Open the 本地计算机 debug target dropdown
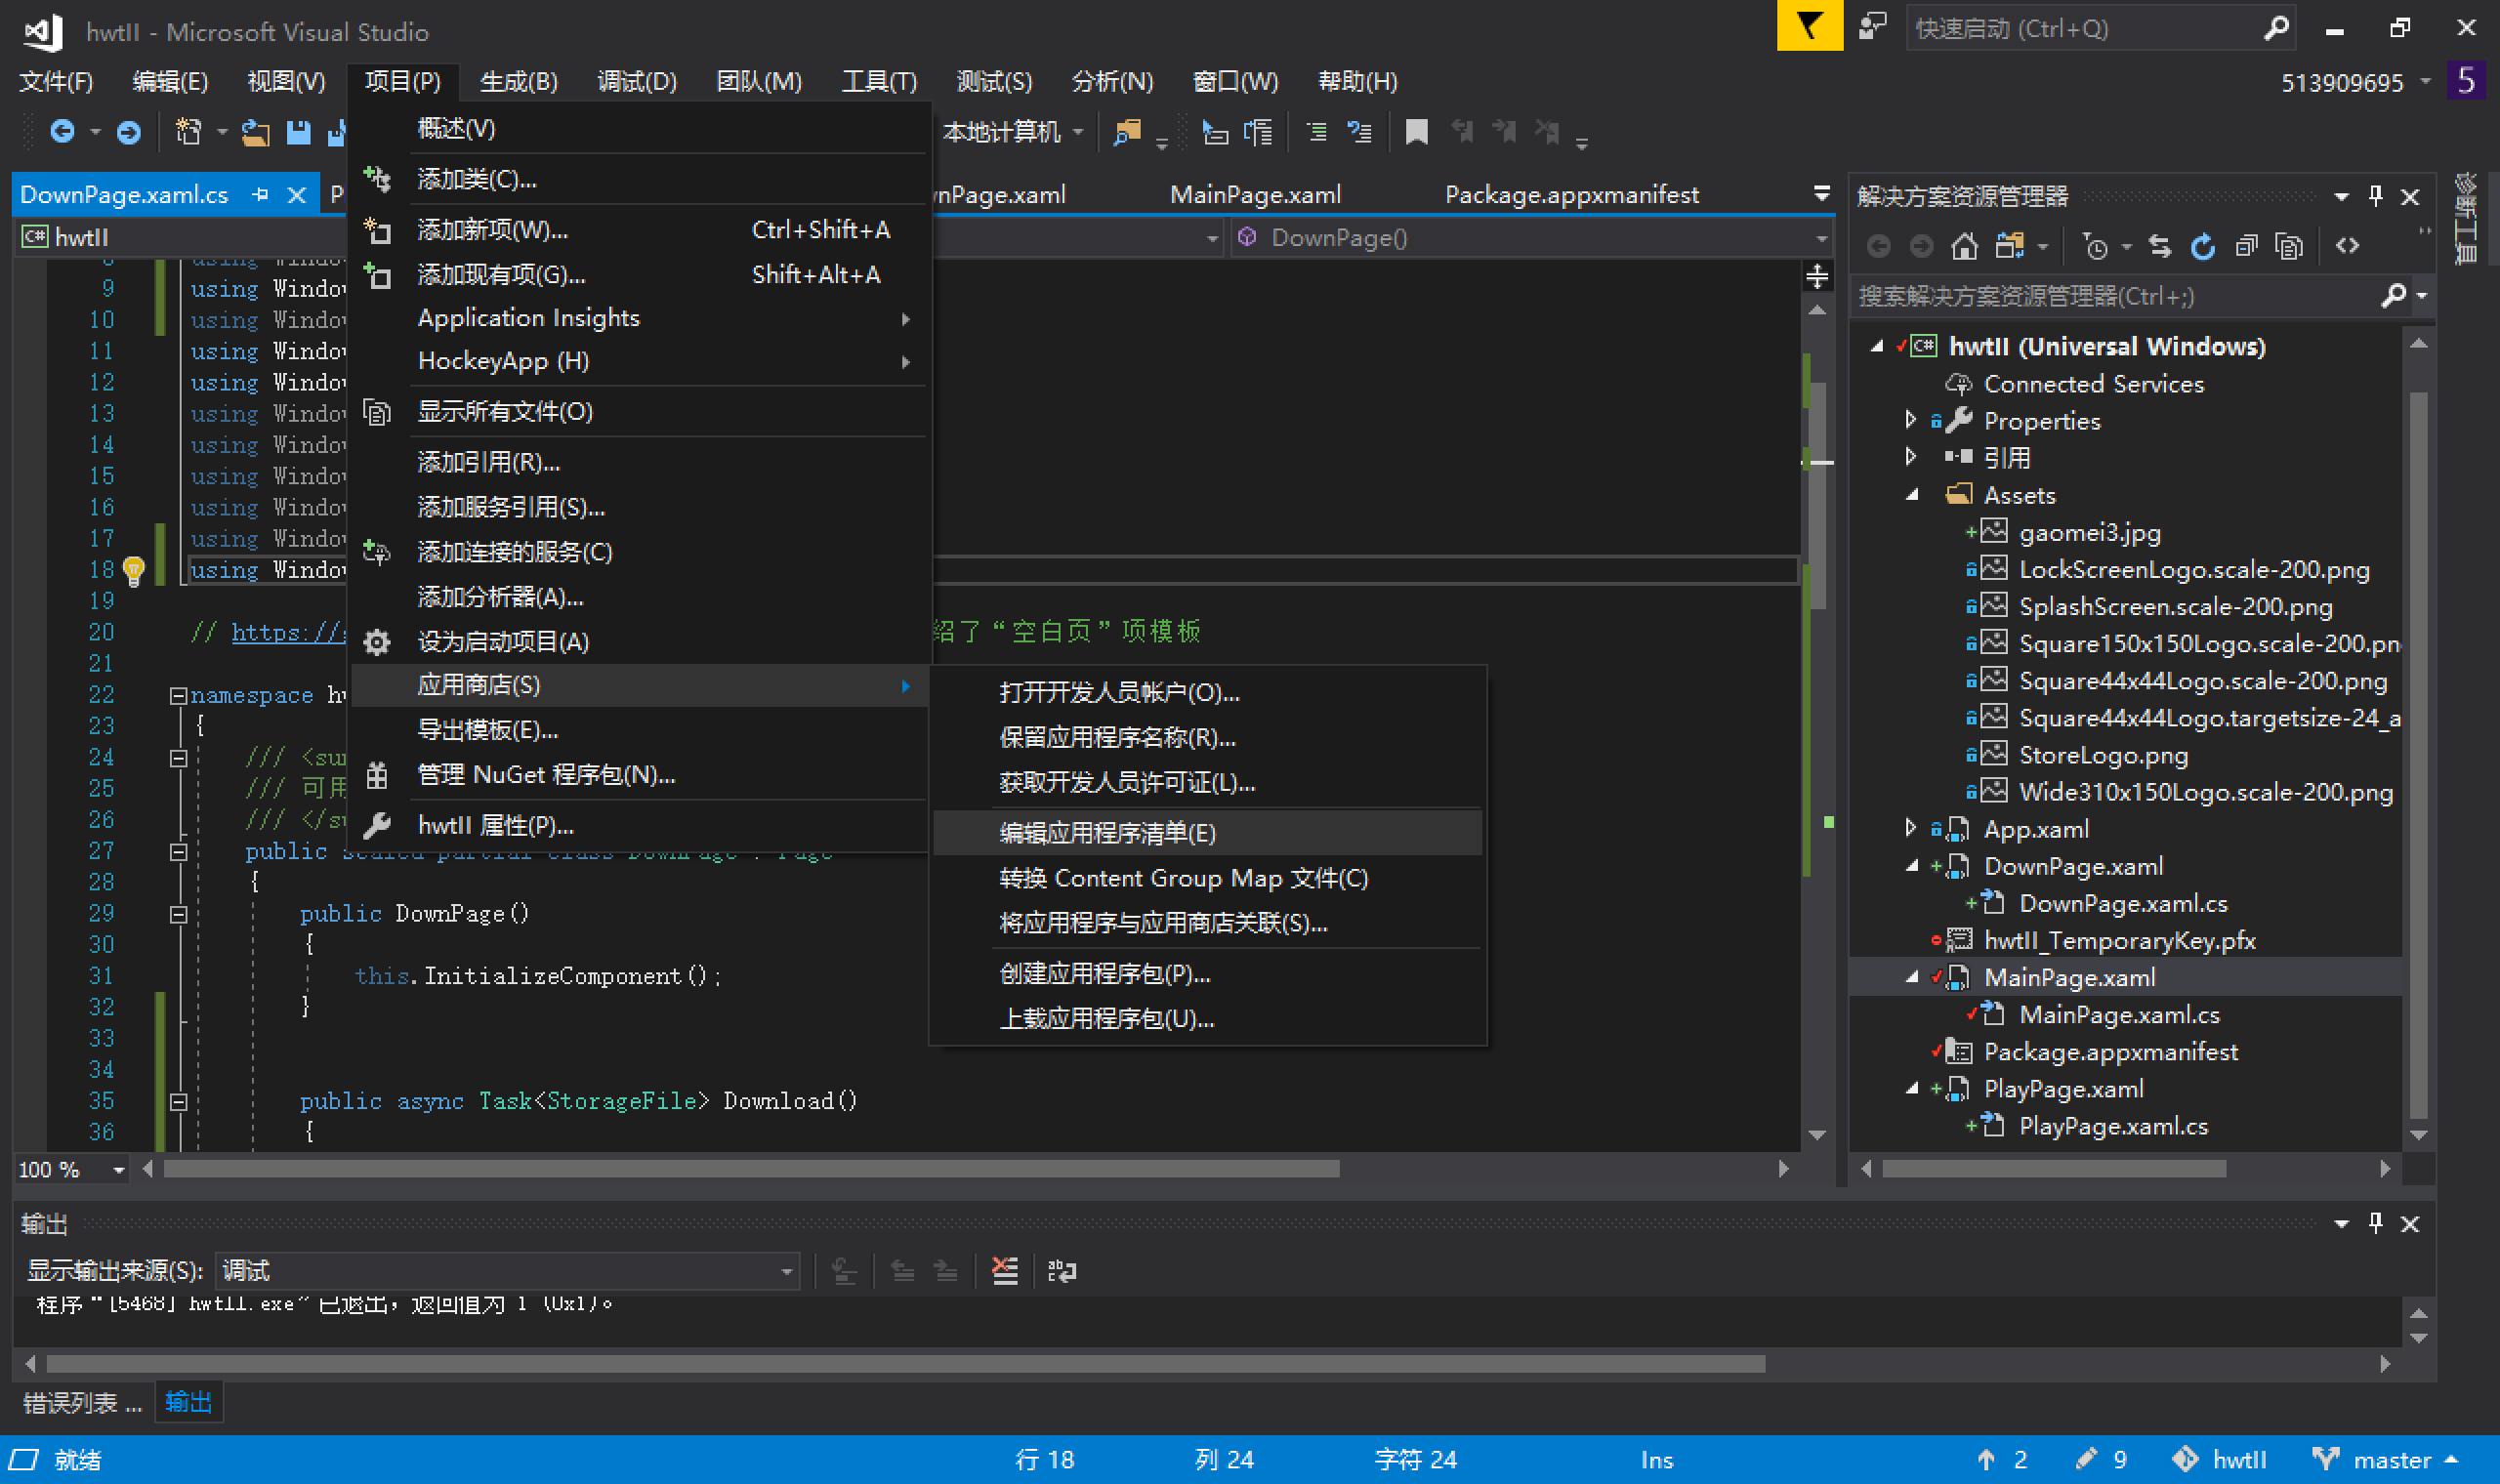Screen dimensions: 2500x1484 [x=1077, y=132]
